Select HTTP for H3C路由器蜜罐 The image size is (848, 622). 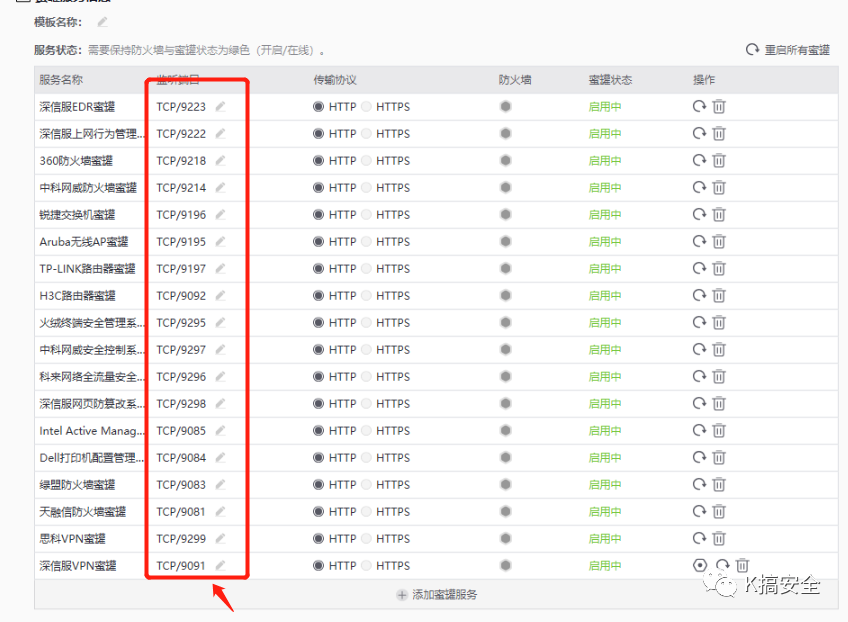[319, 296]
